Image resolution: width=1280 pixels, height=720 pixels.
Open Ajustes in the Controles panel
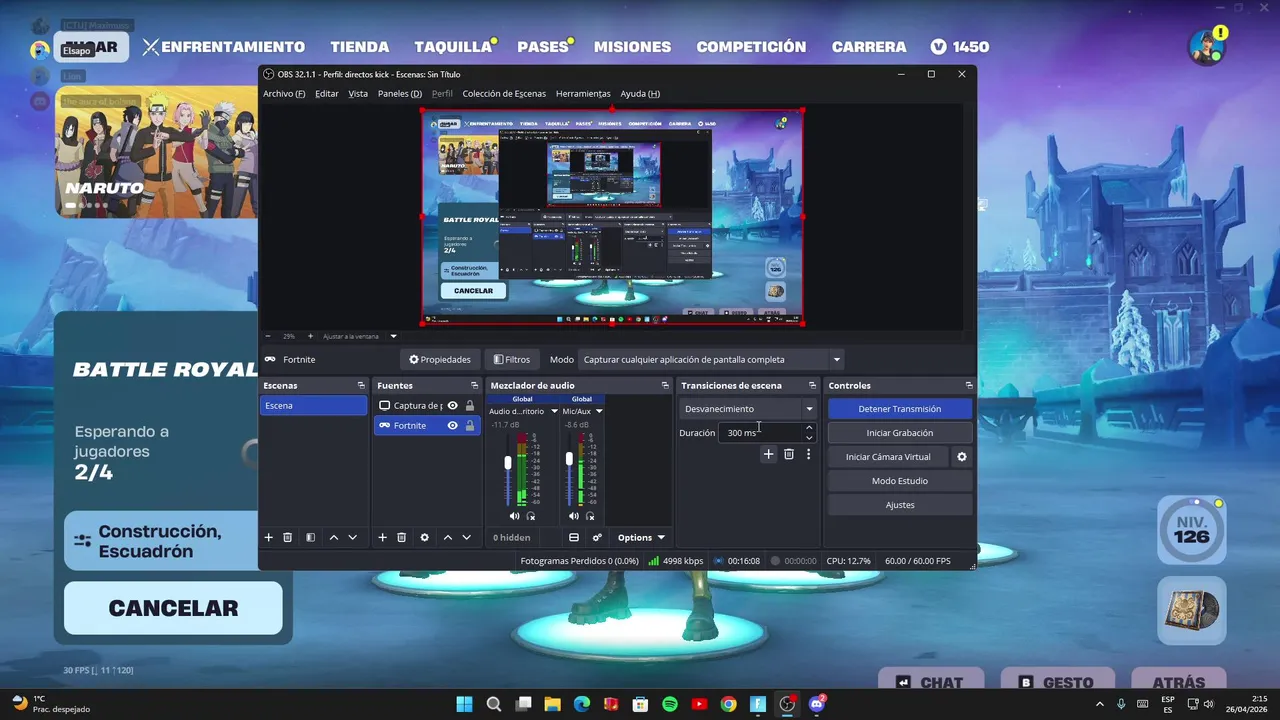900,505
